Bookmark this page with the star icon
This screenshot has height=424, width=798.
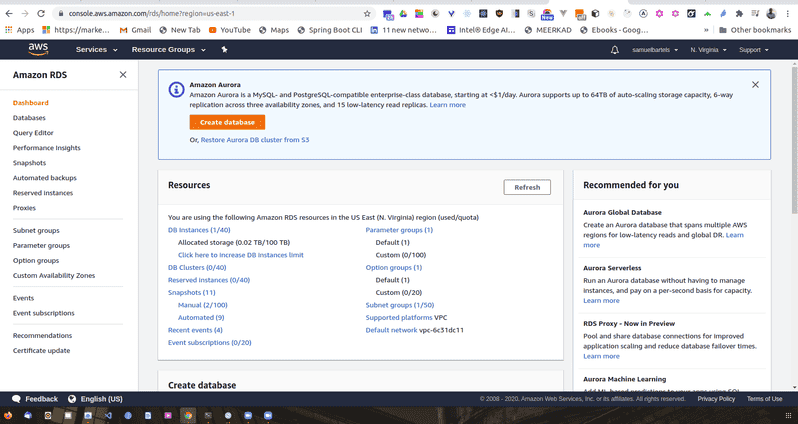[x=367, y=14]
